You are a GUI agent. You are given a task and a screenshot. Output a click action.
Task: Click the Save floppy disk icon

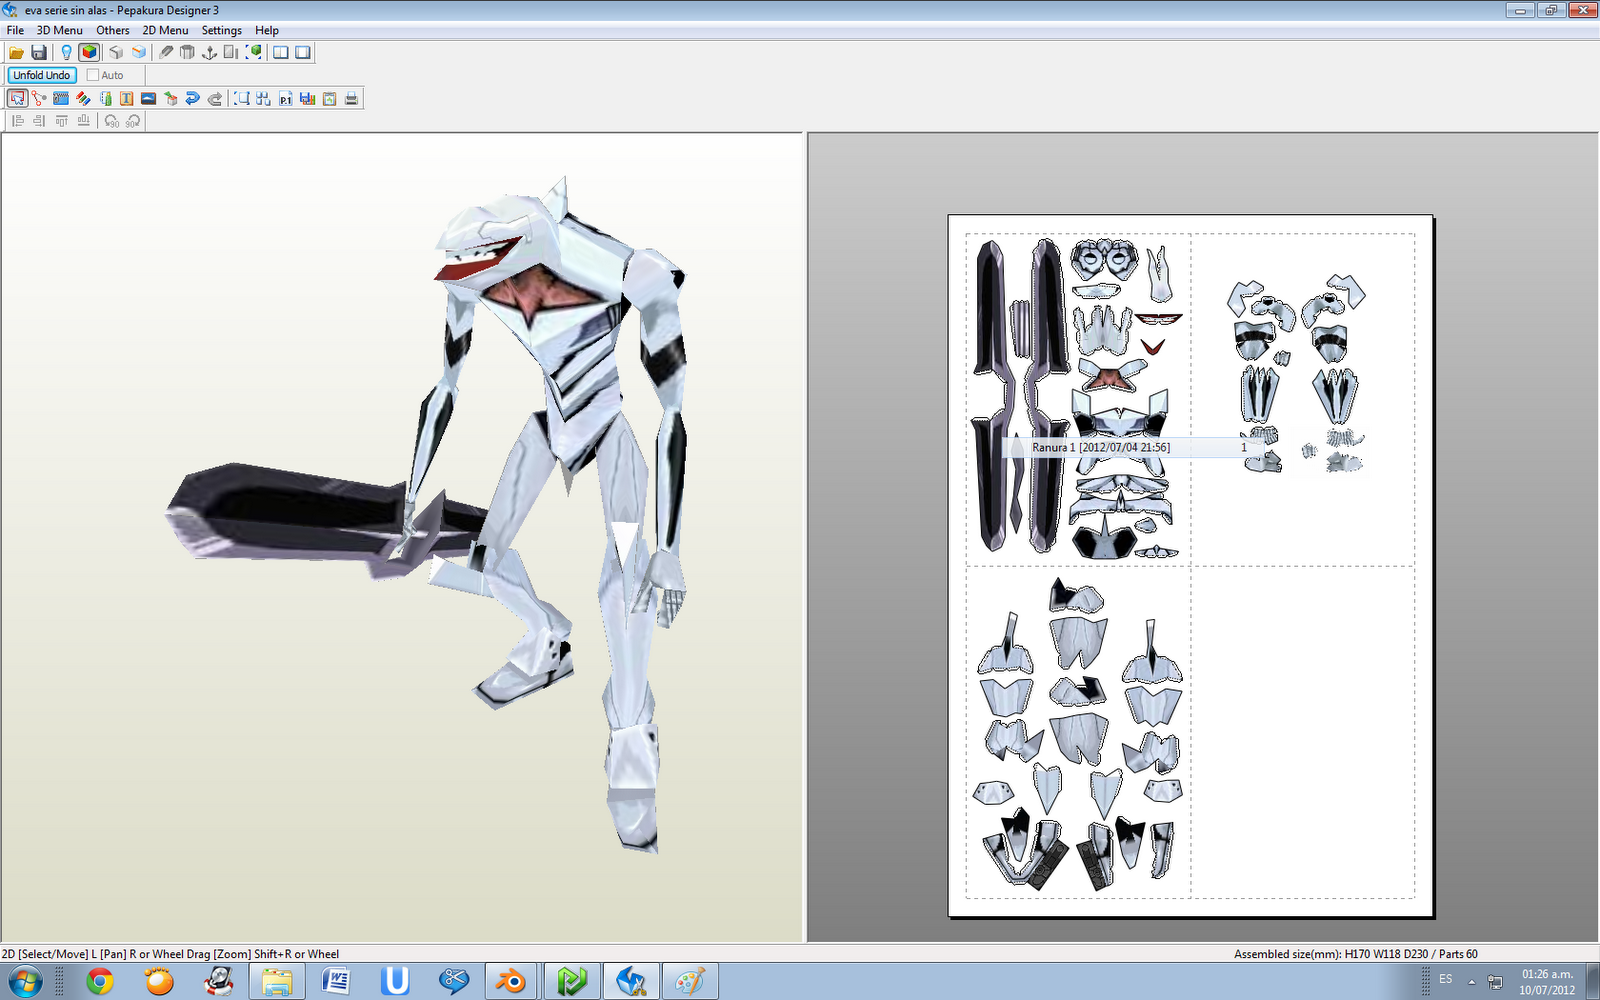point(39,52)
